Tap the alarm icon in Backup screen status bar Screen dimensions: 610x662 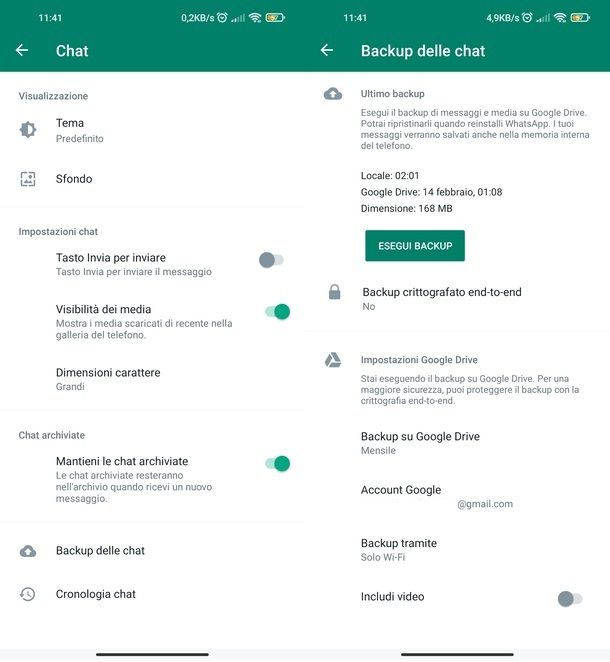tap(527, 17)
